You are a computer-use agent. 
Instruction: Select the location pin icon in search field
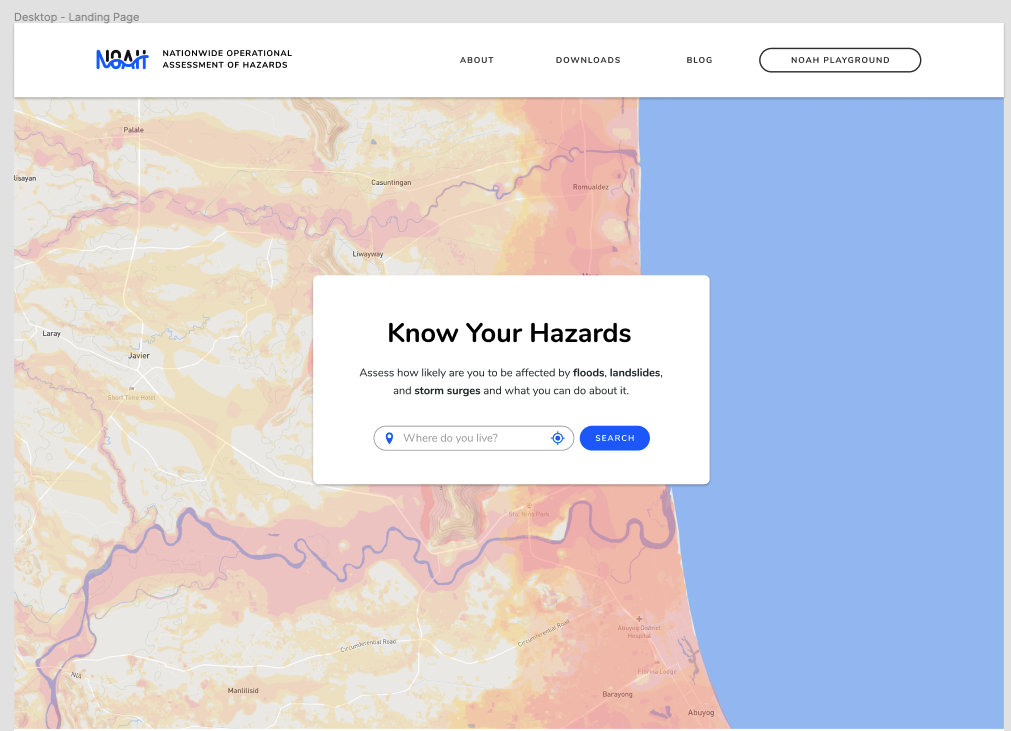tap(391, 438)
